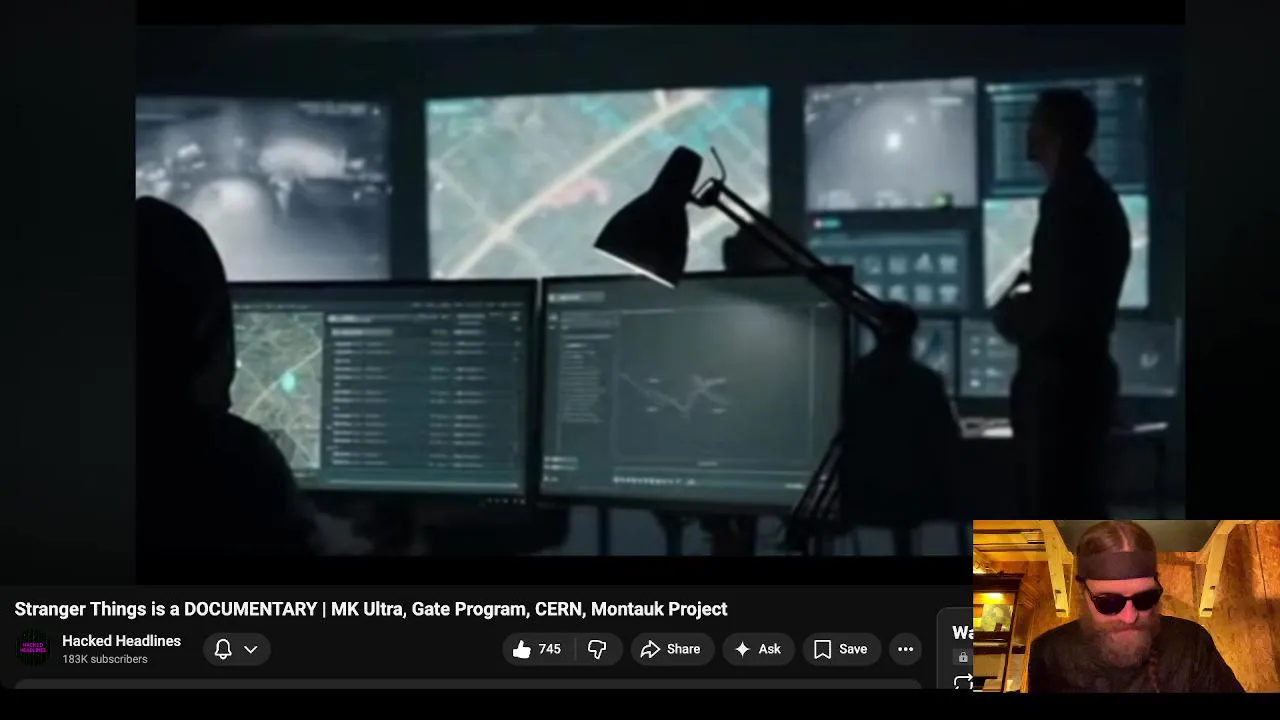
Task: Like the video with thumbs up
Action: point(536,649)
